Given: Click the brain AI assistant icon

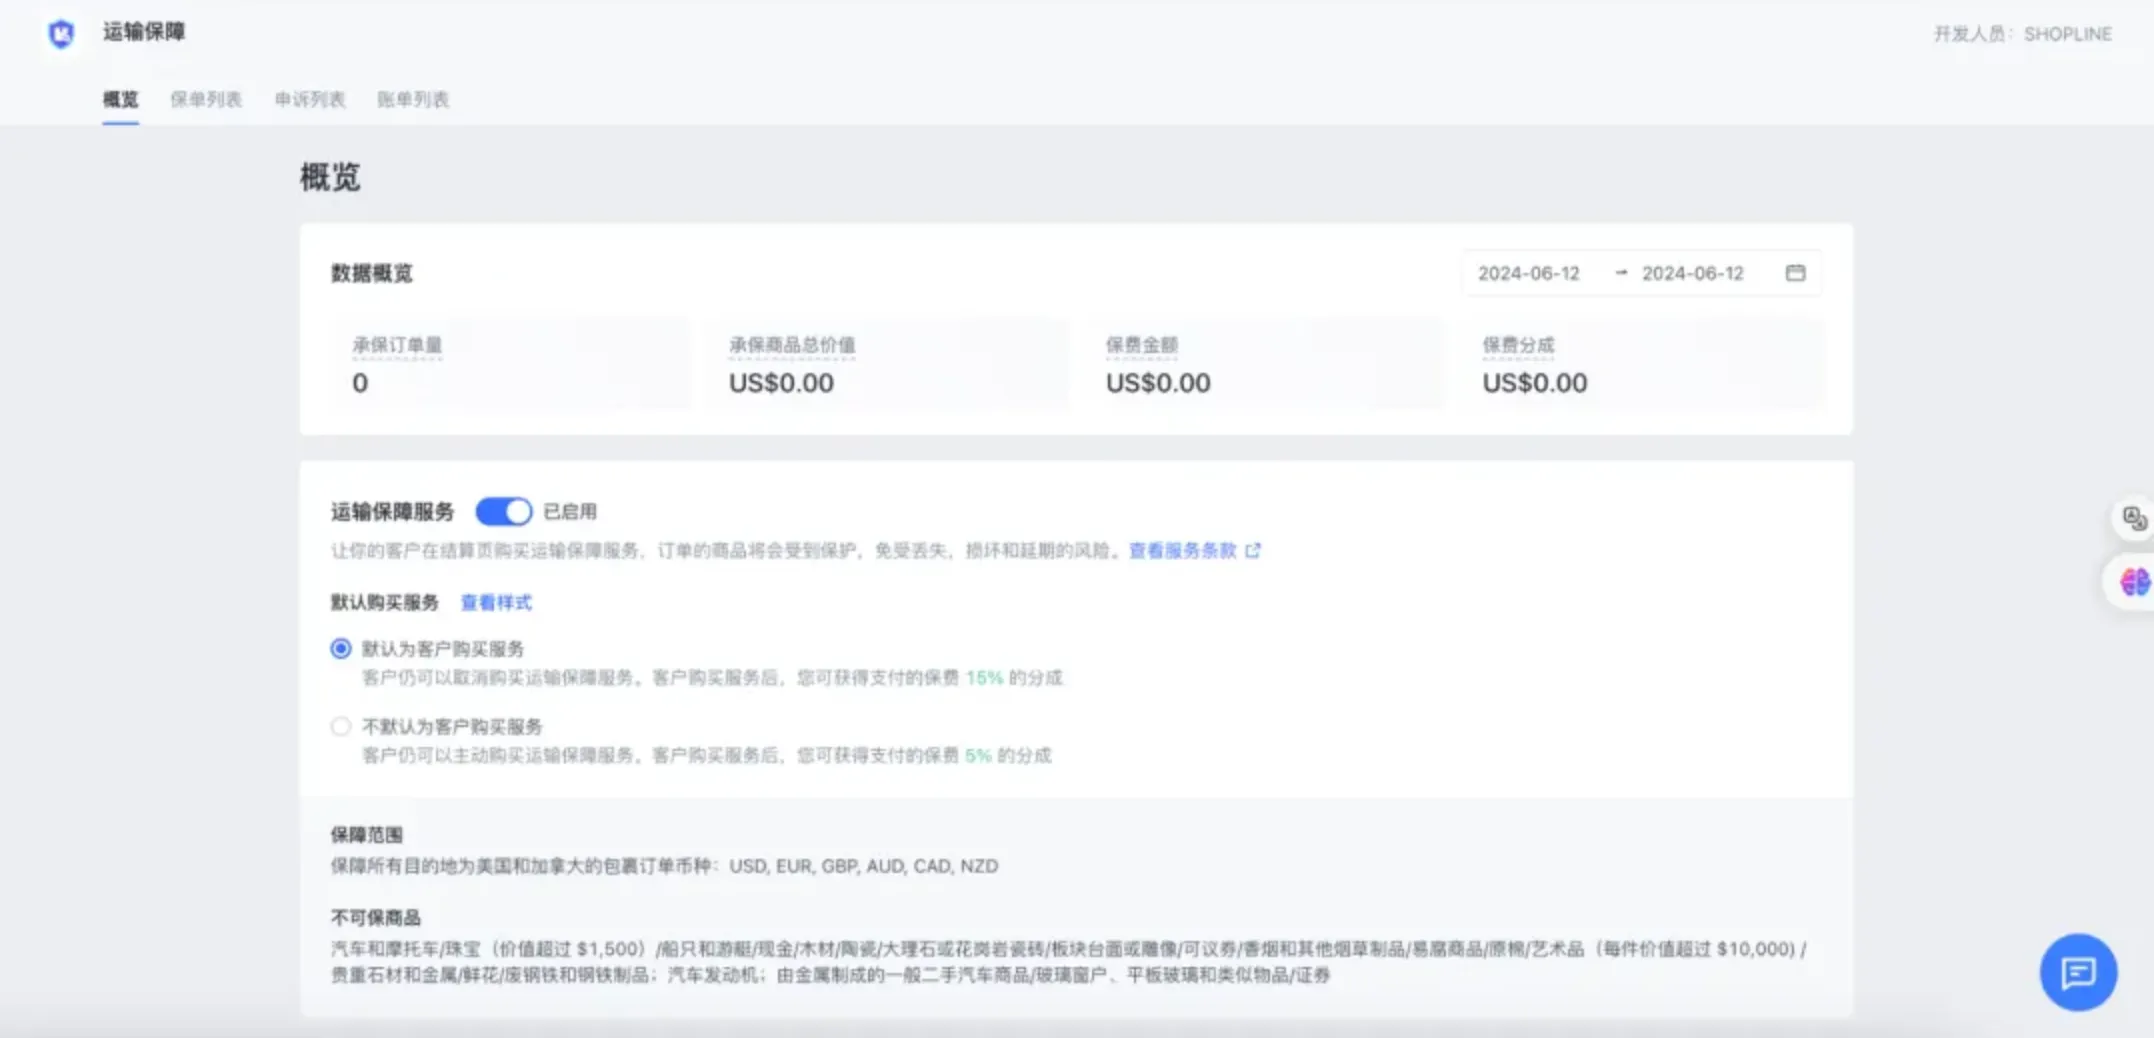Looking at the screenshot, I should (2133, 581).
